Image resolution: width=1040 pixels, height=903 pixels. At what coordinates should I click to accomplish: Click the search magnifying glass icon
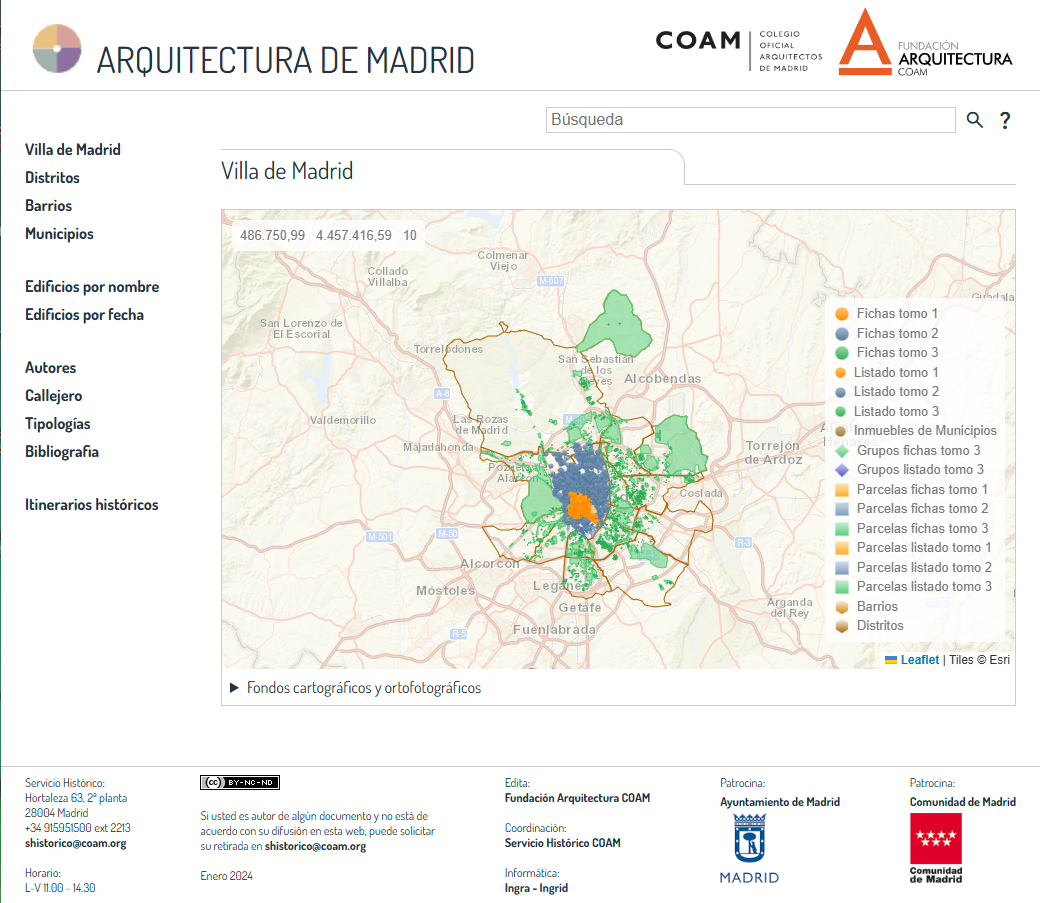click(x=975, y=121)
